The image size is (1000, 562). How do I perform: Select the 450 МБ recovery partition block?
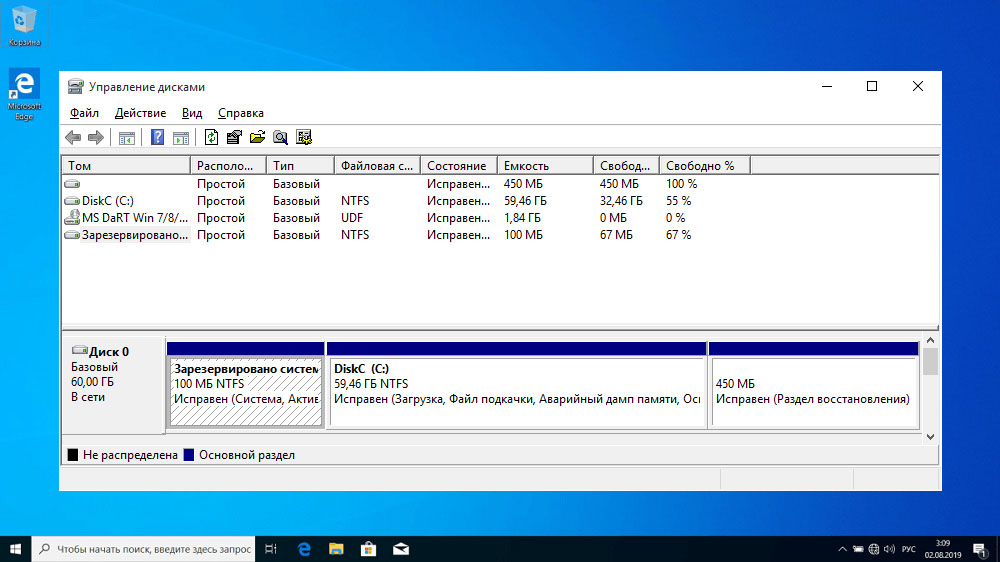[x=813, y=391]
